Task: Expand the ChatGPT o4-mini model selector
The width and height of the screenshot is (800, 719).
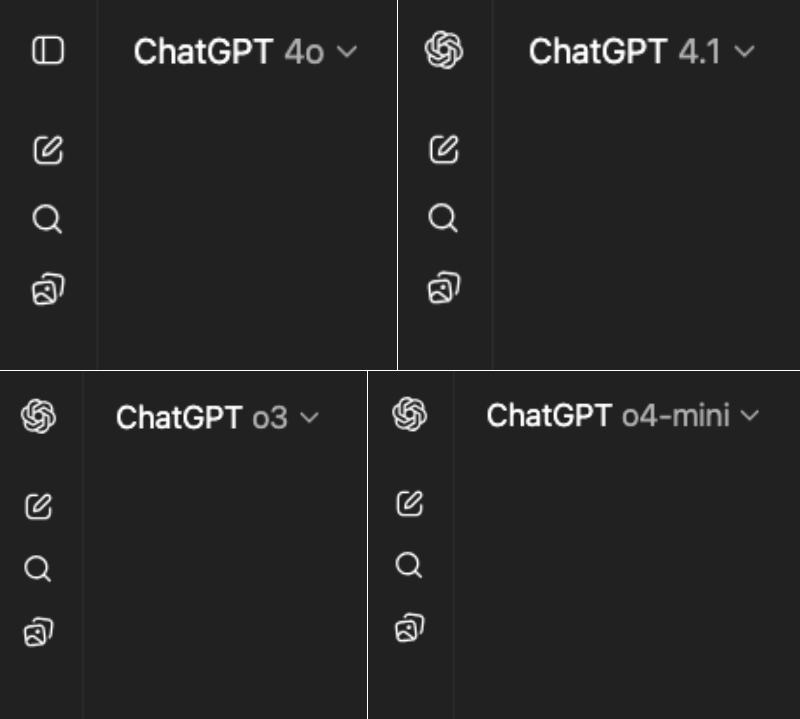Action: click(x=623, y=415)
